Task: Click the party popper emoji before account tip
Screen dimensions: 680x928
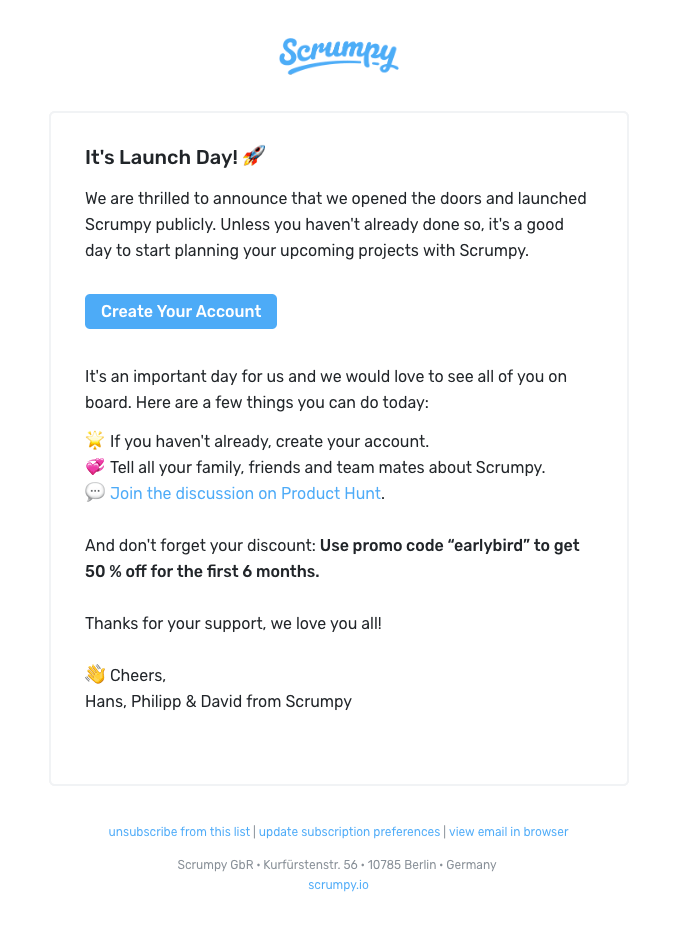Action: [x=93, y=440]
